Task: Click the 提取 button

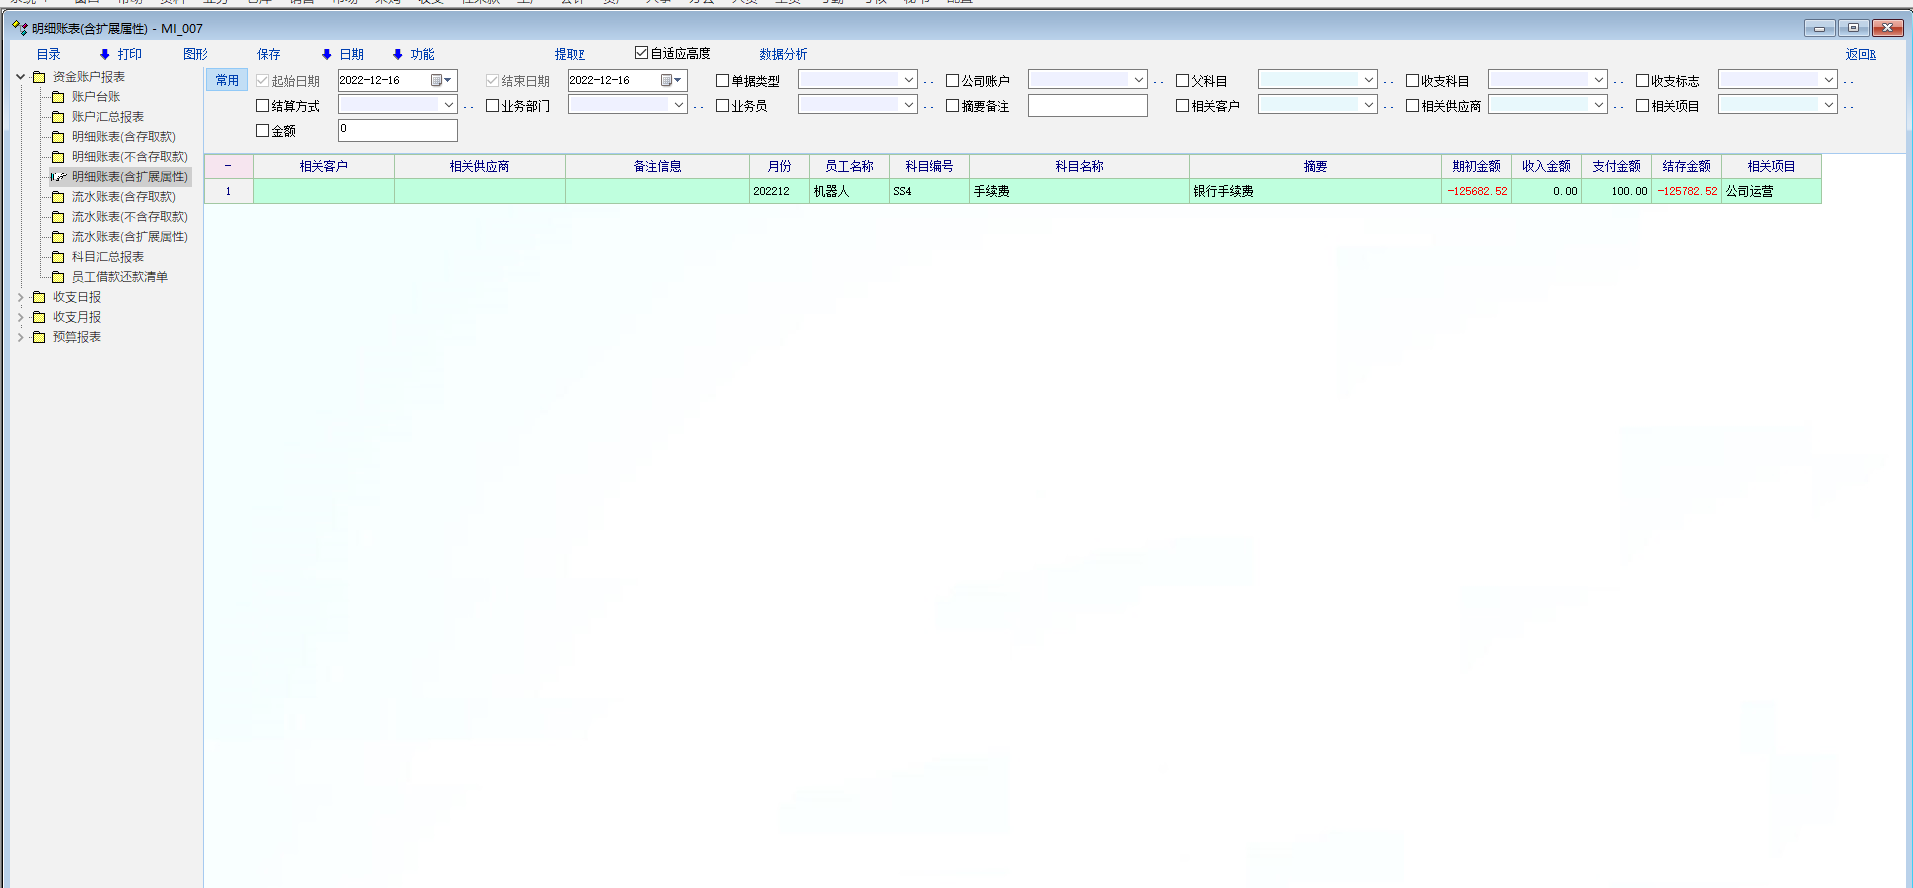Action: click(569, 54)
